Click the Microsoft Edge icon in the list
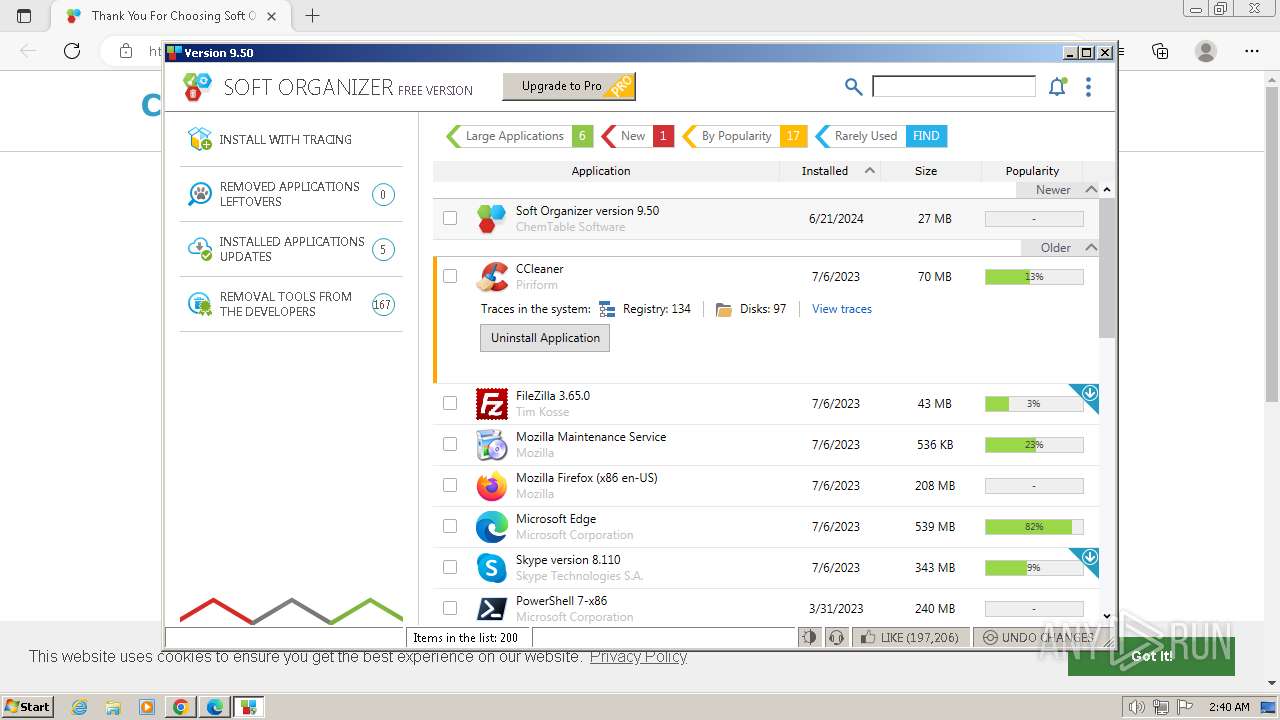 click(492, 527)
